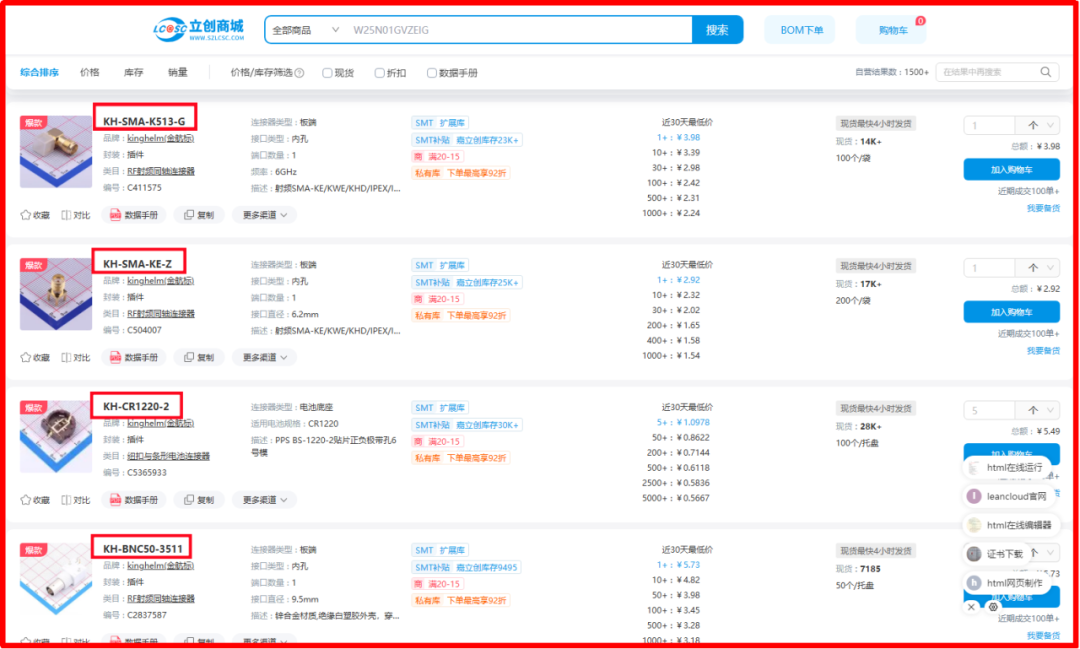This screenshot has width=1080, height=649.
Task: Add KH-CR1220-2 to comparison via 对比
Action: click(76, 499)
